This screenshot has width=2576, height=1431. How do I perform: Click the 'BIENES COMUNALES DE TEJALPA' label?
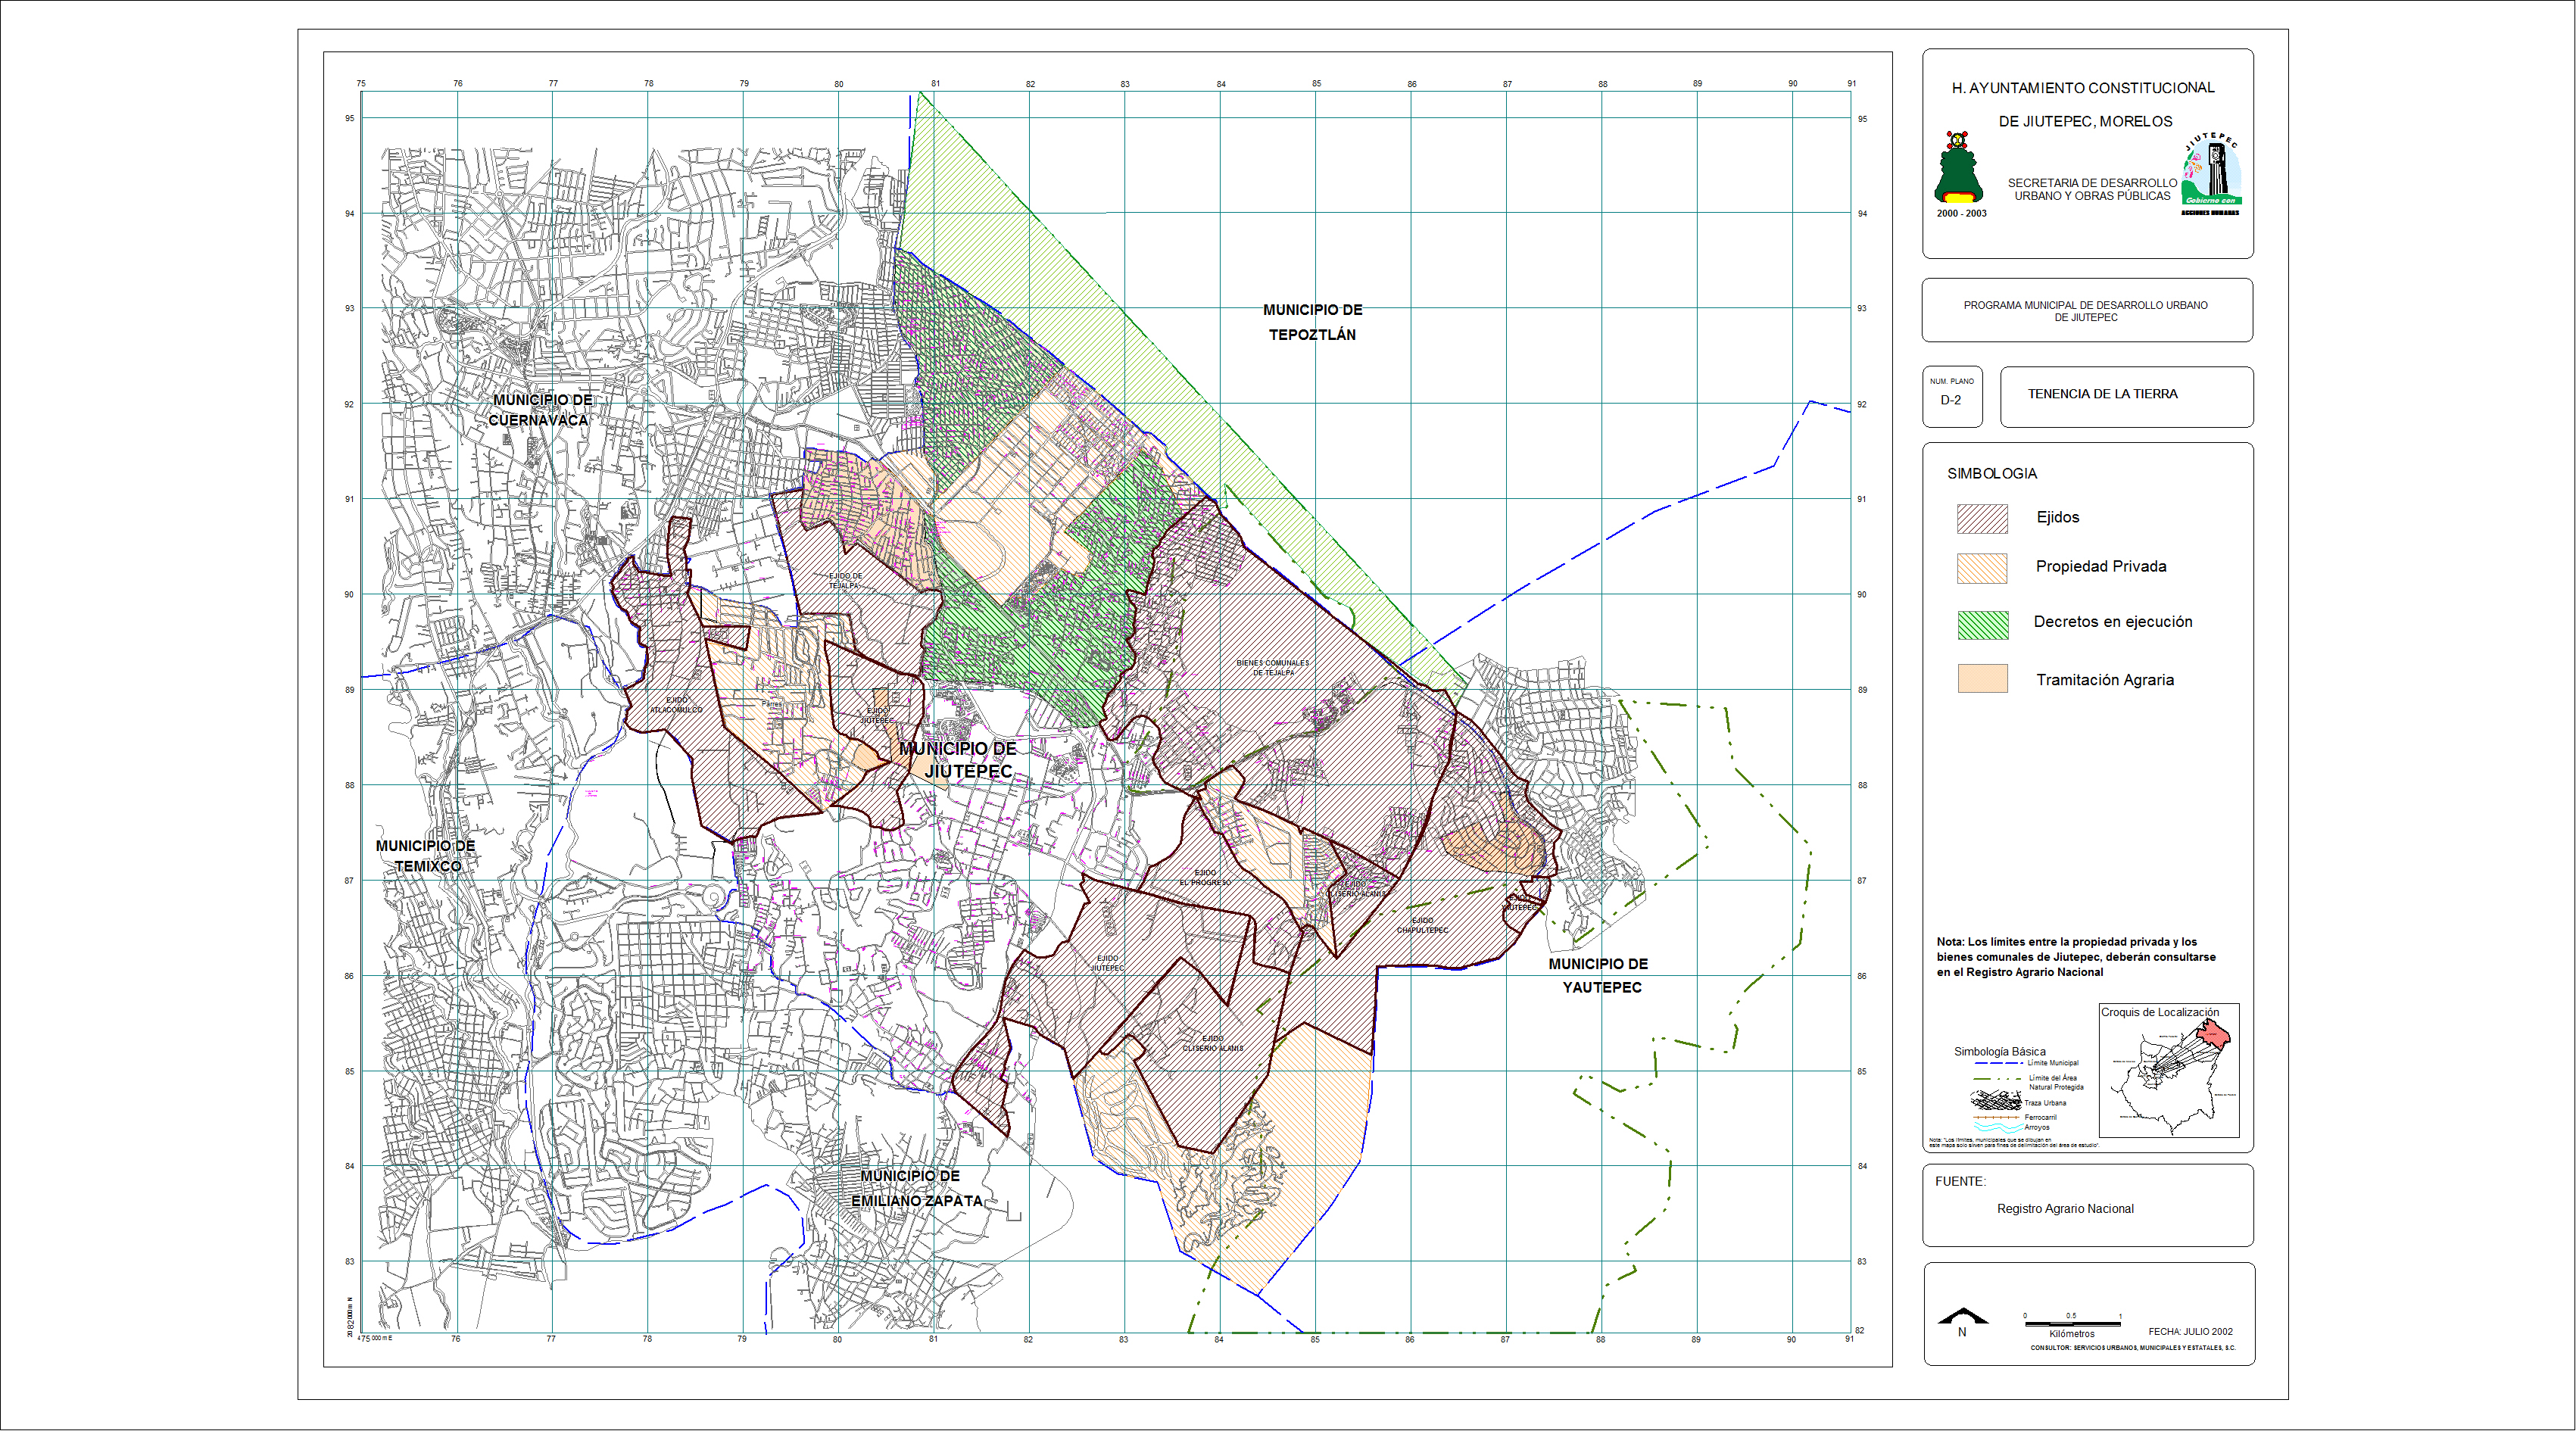pos(1273,668)
